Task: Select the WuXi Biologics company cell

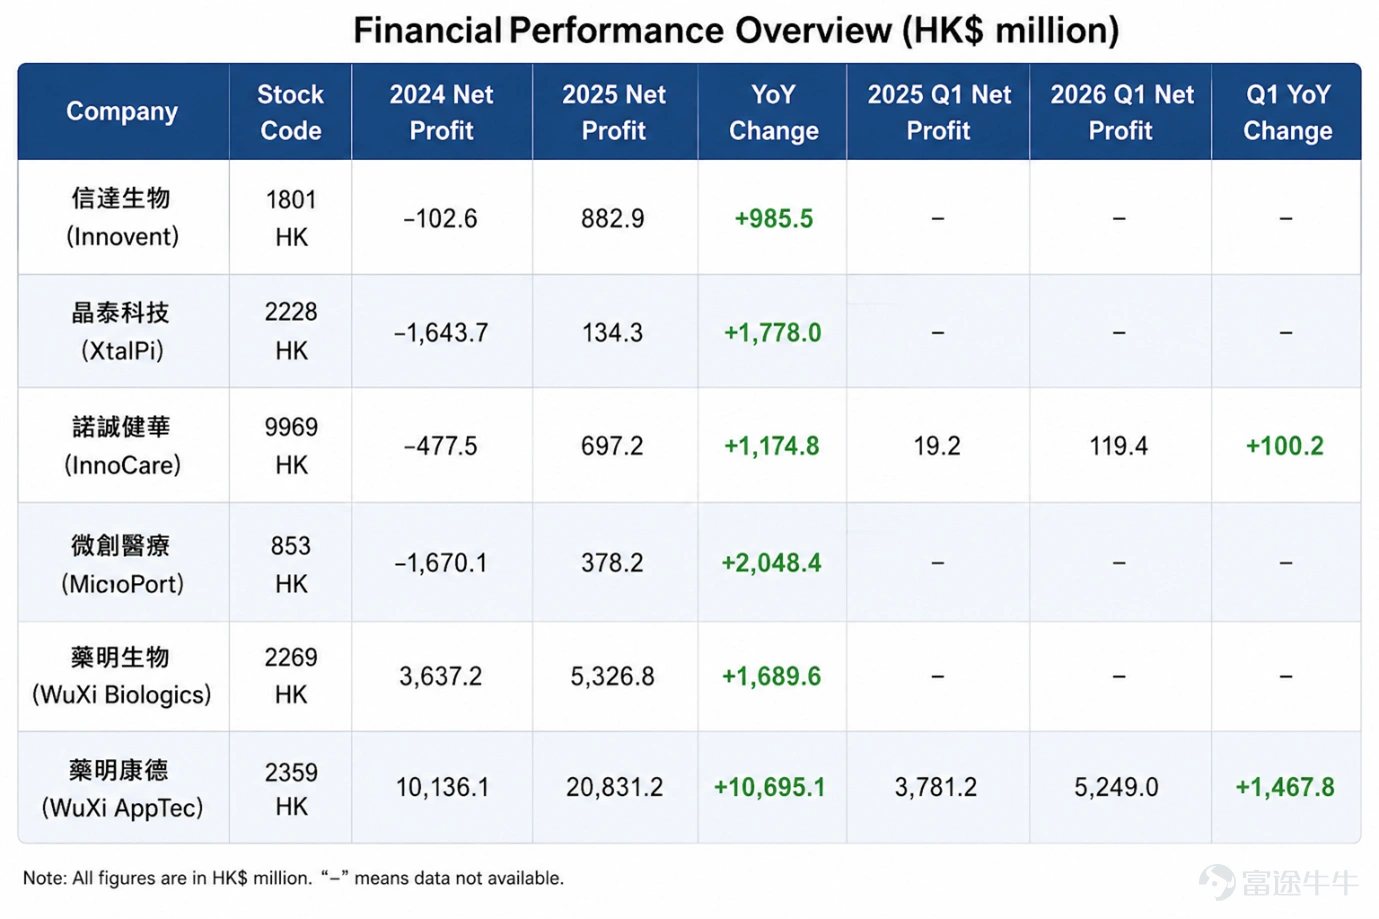Action: 122,675
